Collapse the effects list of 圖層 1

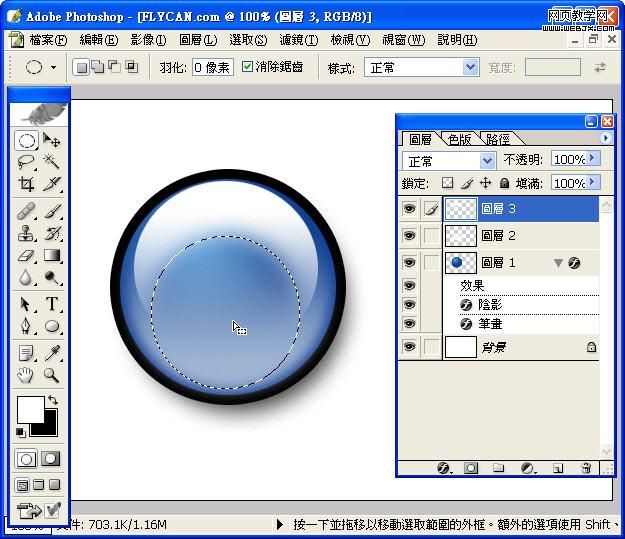(558, 263)
